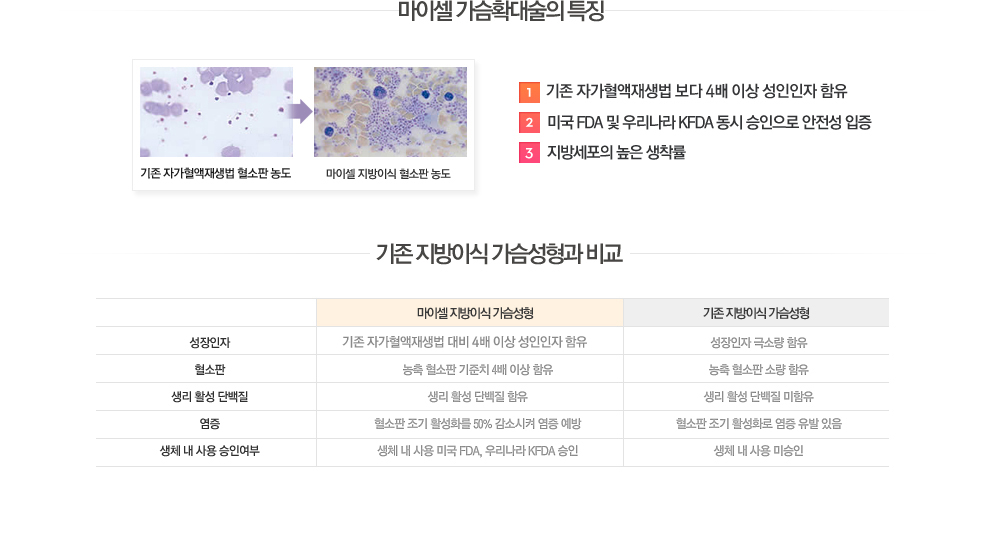Click the text about FDA and KFDA approval

coord(709,123)
